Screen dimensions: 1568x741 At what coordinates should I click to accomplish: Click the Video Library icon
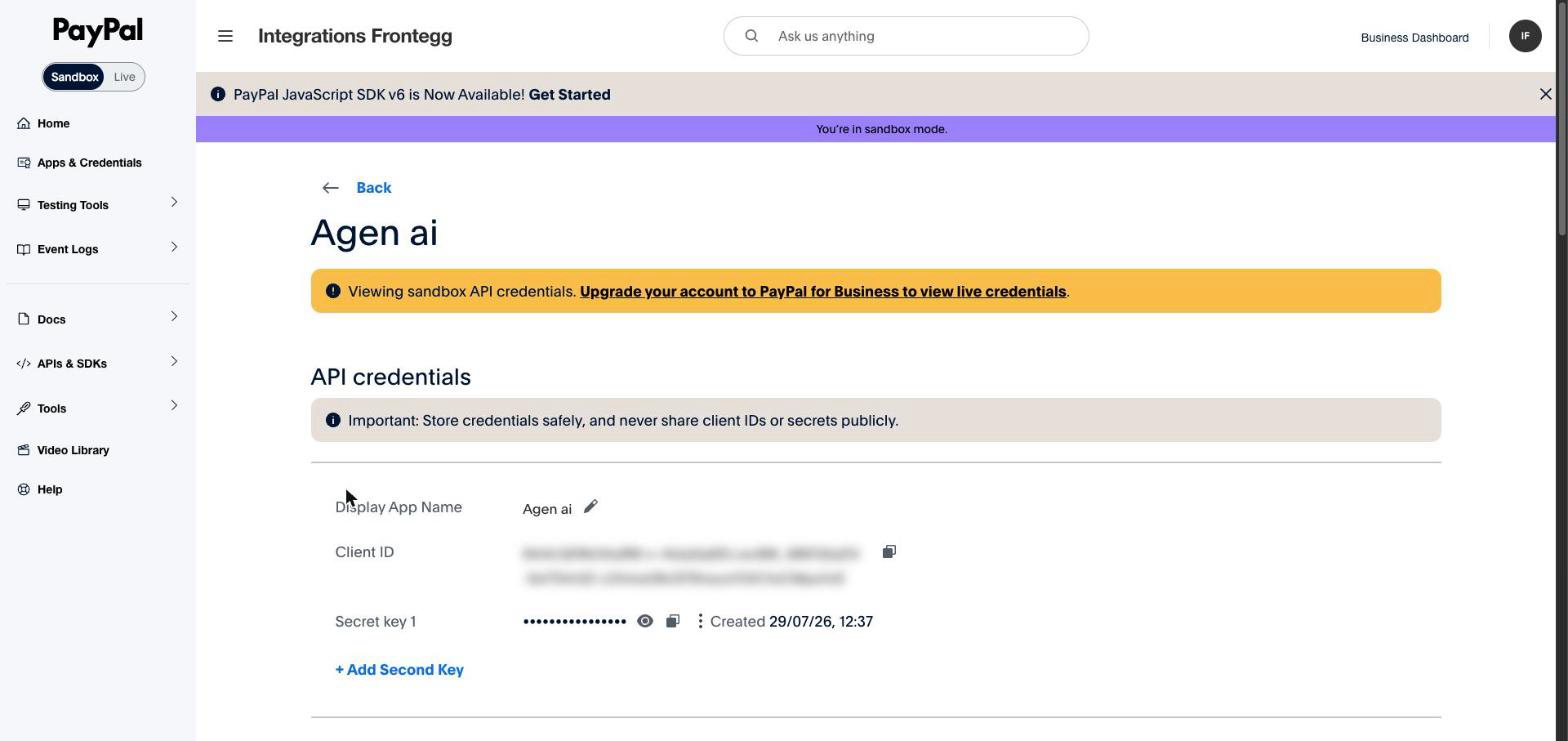click(x=24, y=450)
